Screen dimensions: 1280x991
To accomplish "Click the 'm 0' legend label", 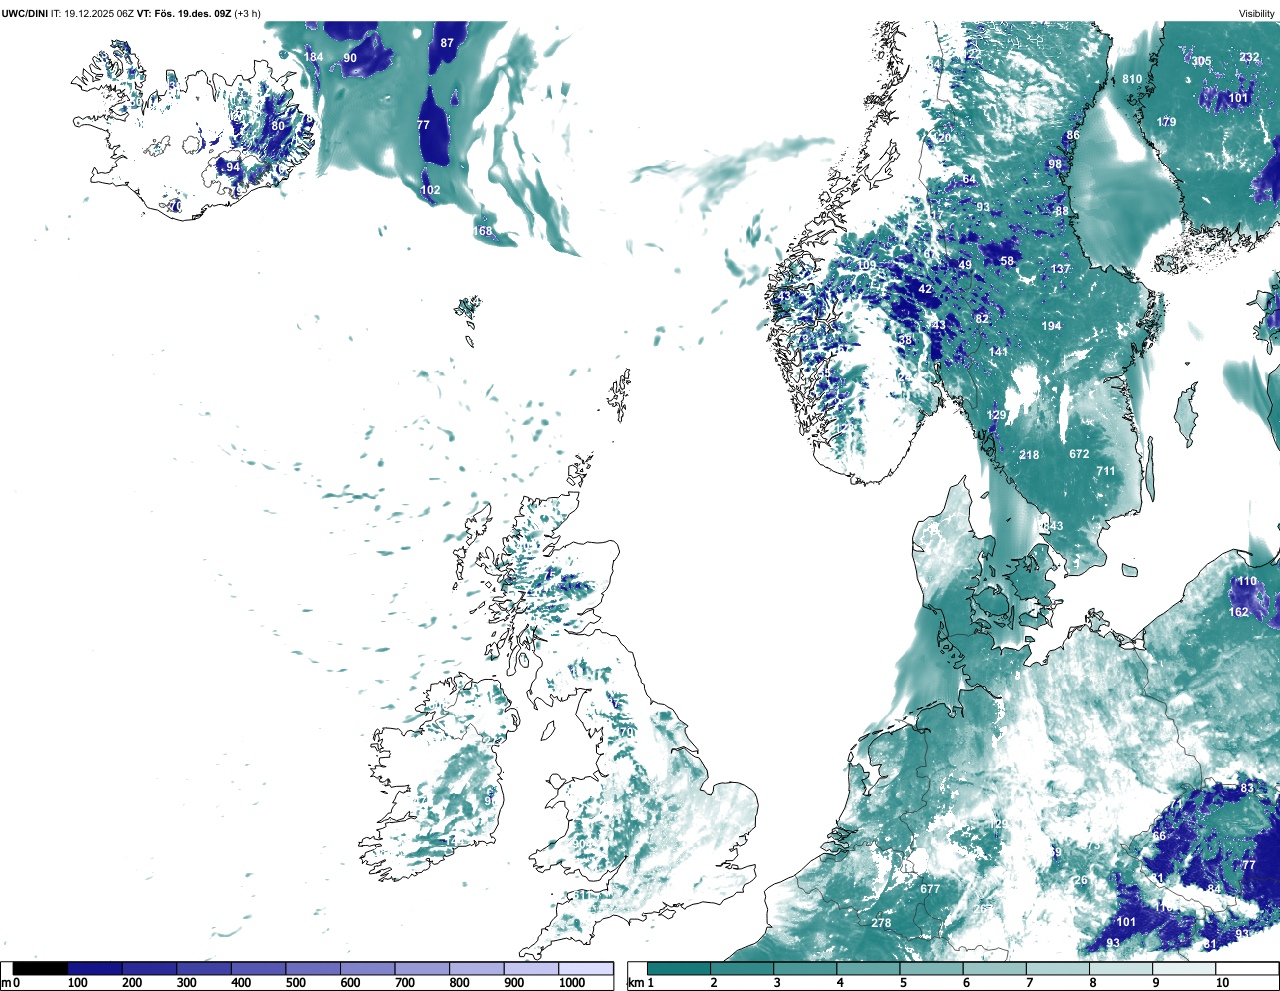I will [x=11, y=983].
